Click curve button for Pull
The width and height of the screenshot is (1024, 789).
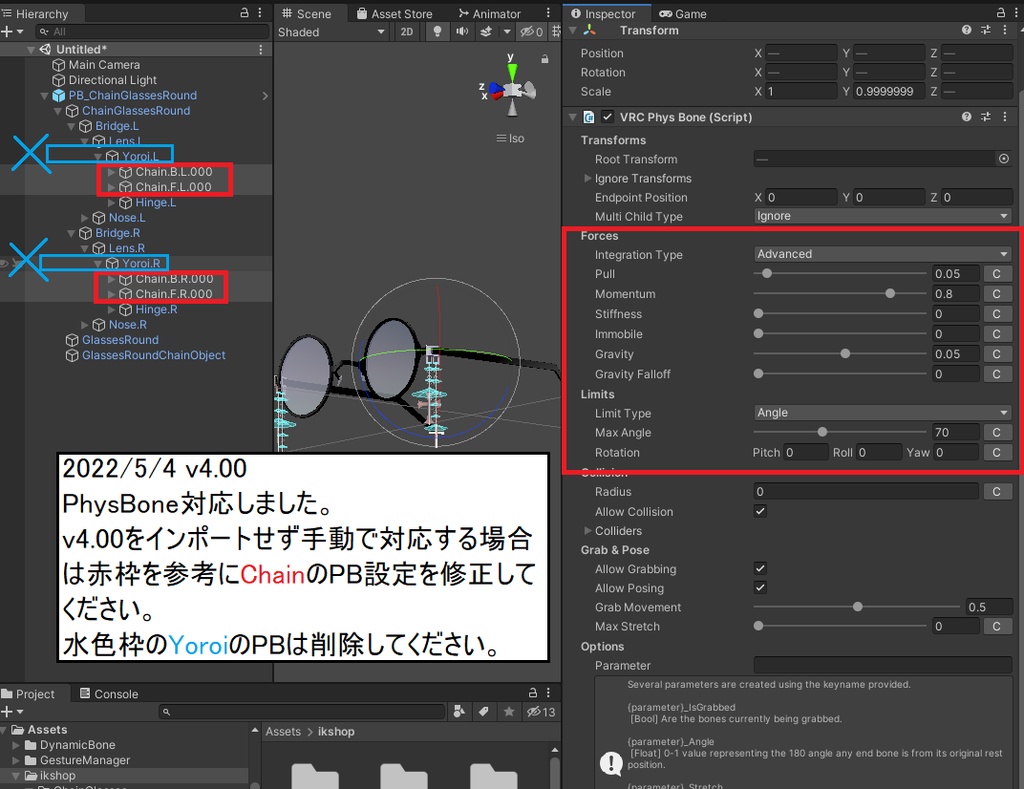(997, 274)
